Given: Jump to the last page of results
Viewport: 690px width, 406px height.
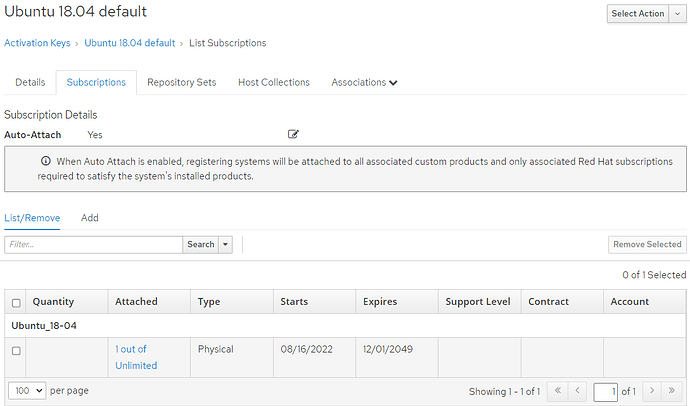Looking at the screenshot, I should (672, 391).
